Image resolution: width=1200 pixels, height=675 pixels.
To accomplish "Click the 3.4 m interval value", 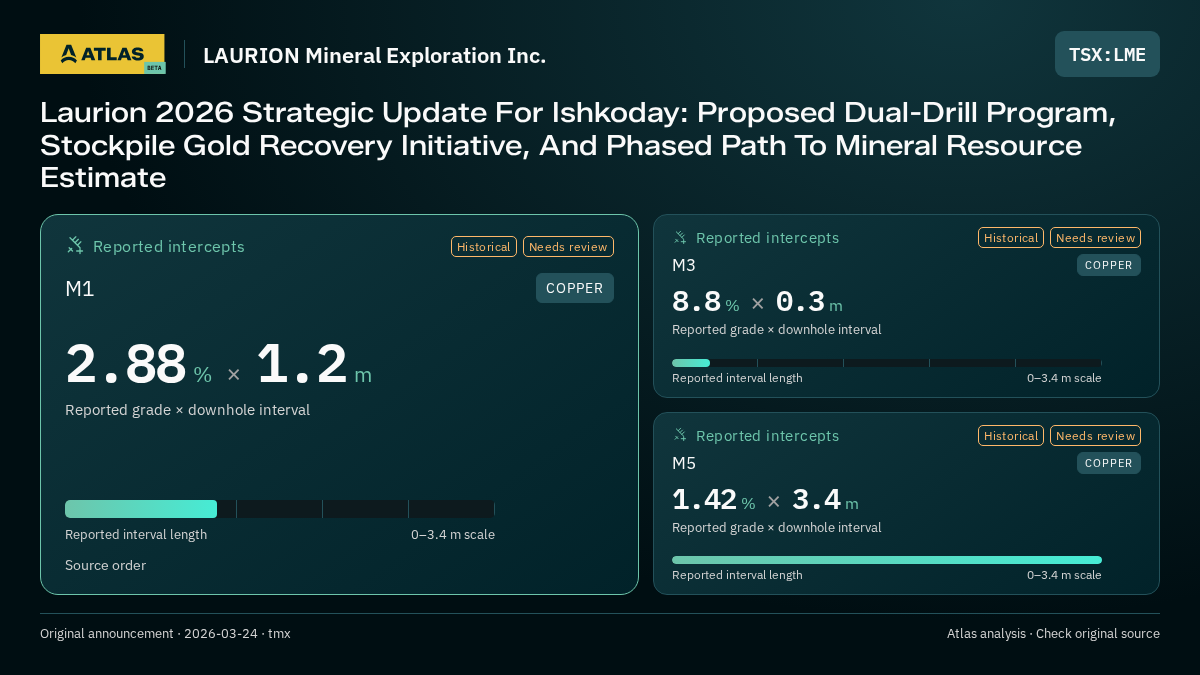I will click(x=825, y=500).
